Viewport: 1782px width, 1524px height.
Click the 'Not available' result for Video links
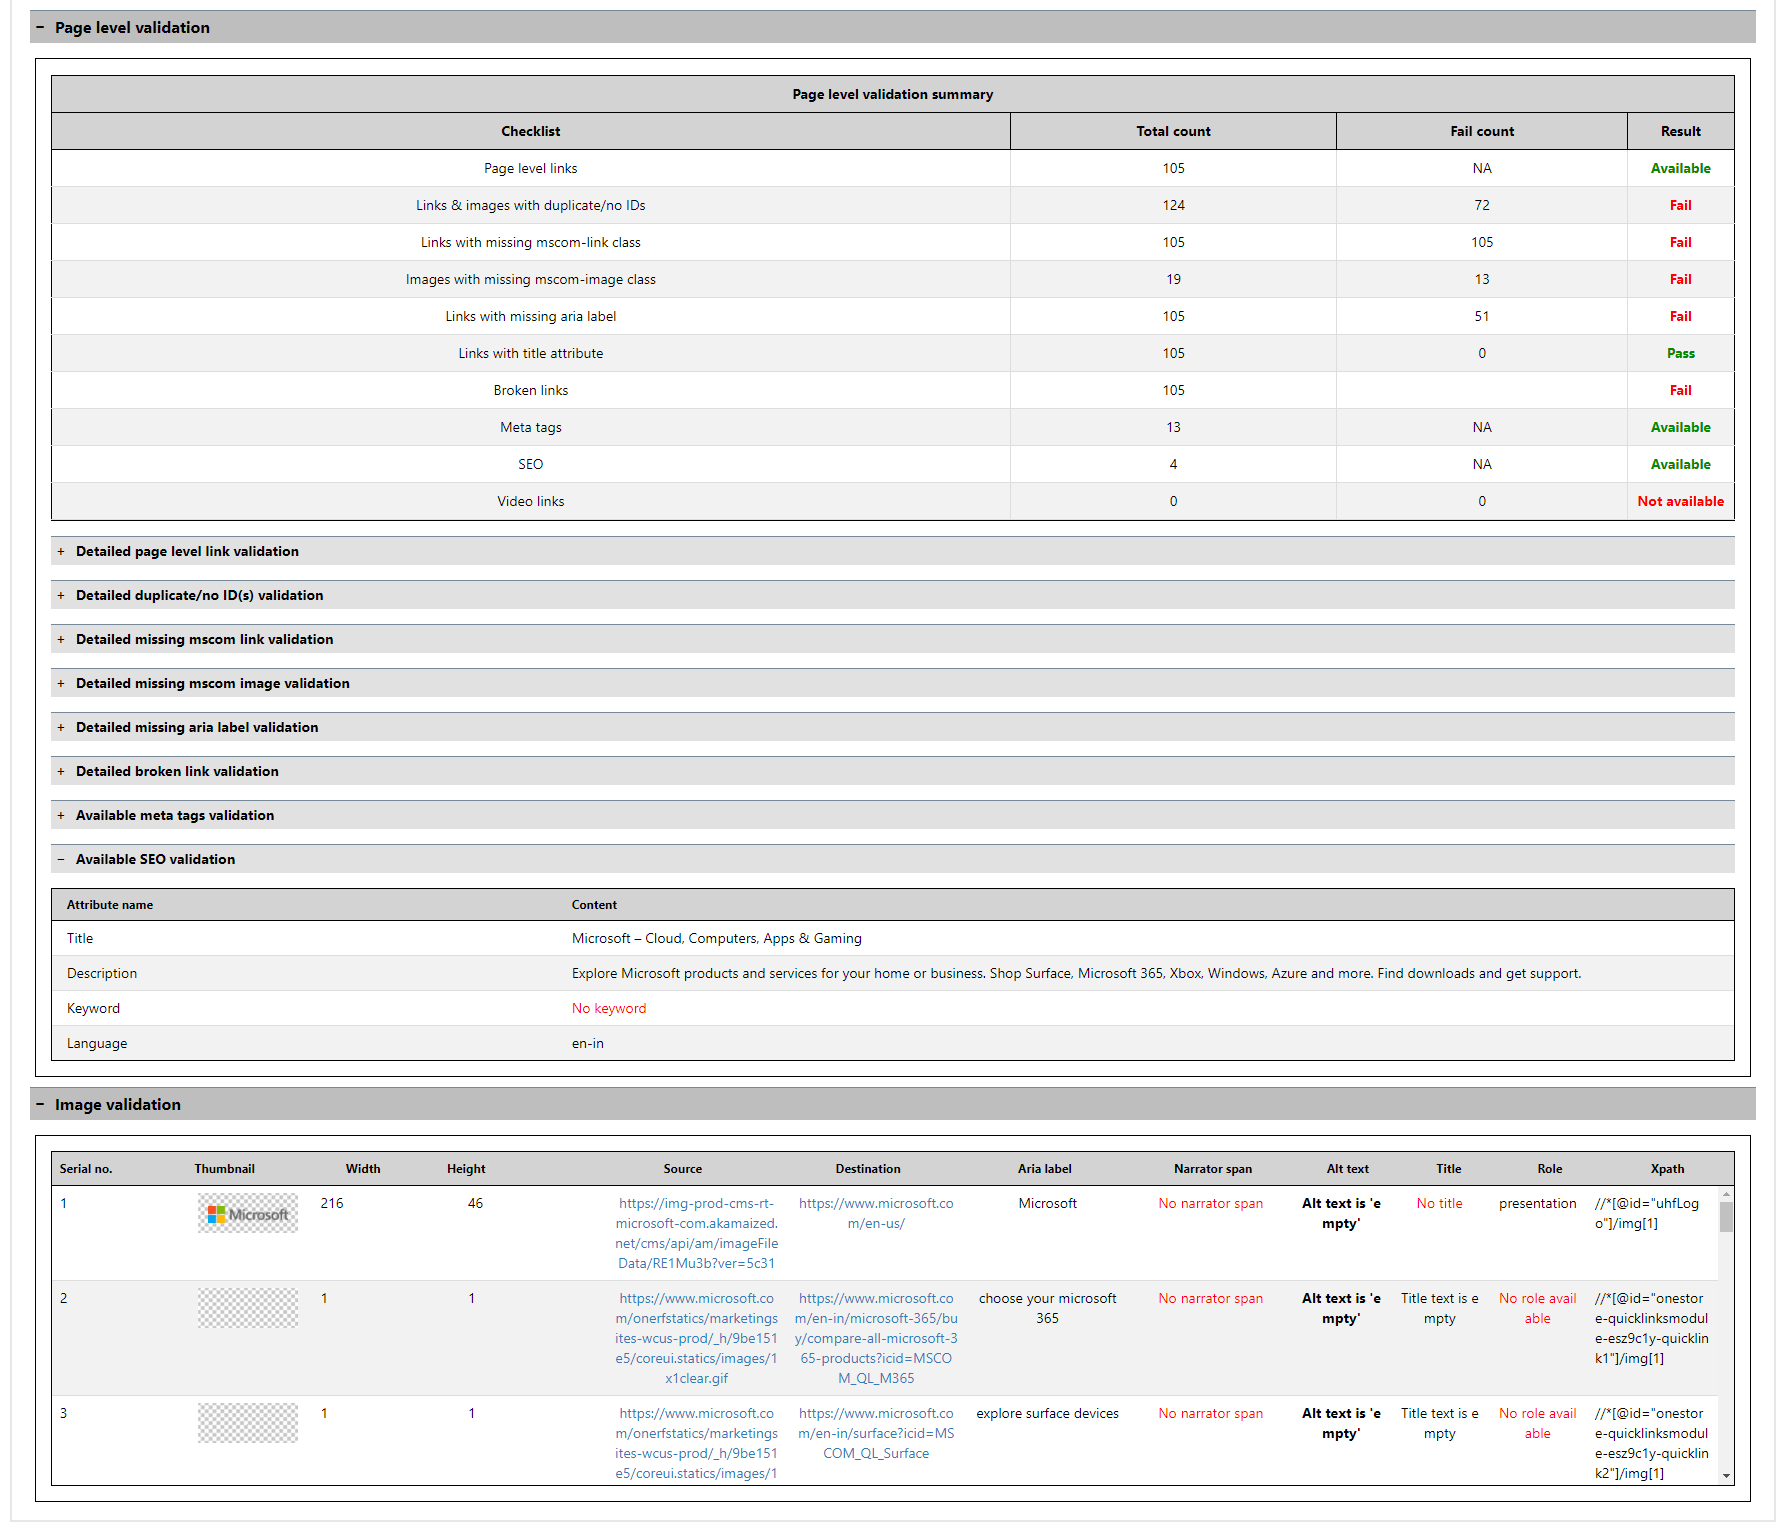coord(1681,501)
